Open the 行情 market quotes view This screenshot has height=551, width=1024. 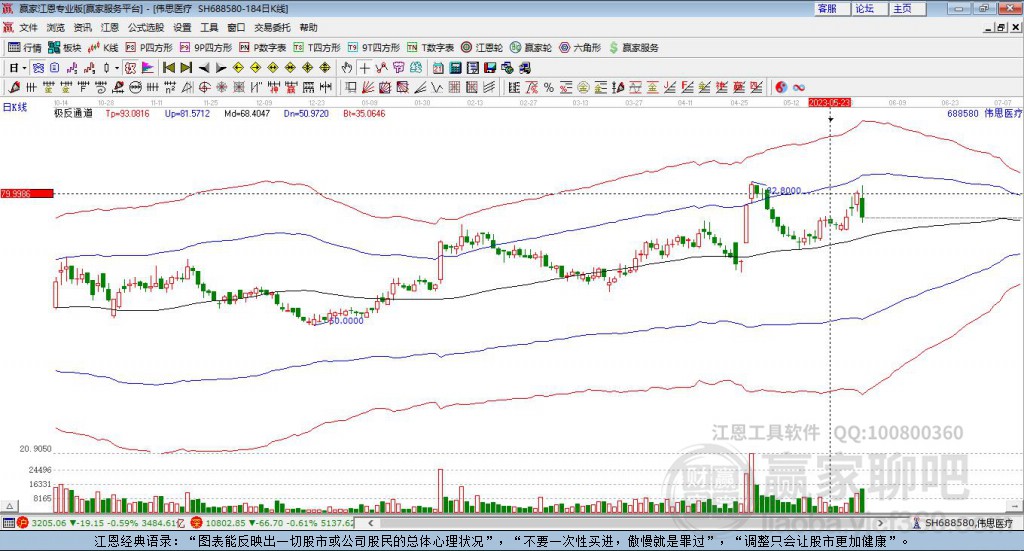(x=25, y=48)
